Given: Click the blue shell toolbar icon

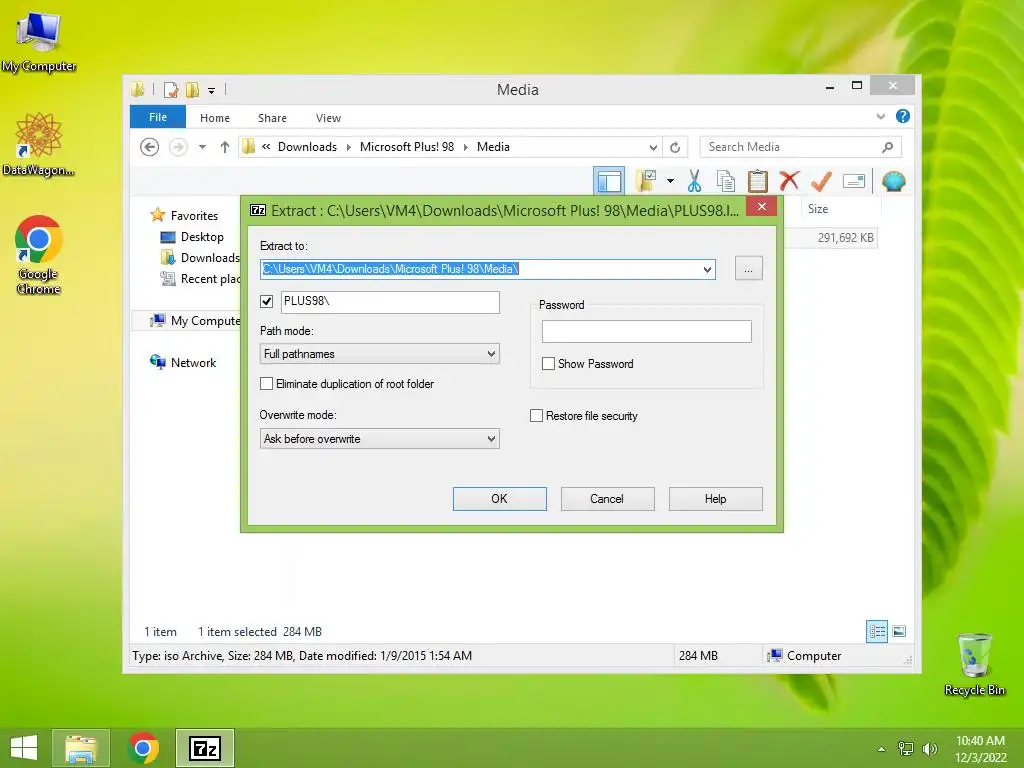Looking at the screenshot, I should click(x=893, y=181).
